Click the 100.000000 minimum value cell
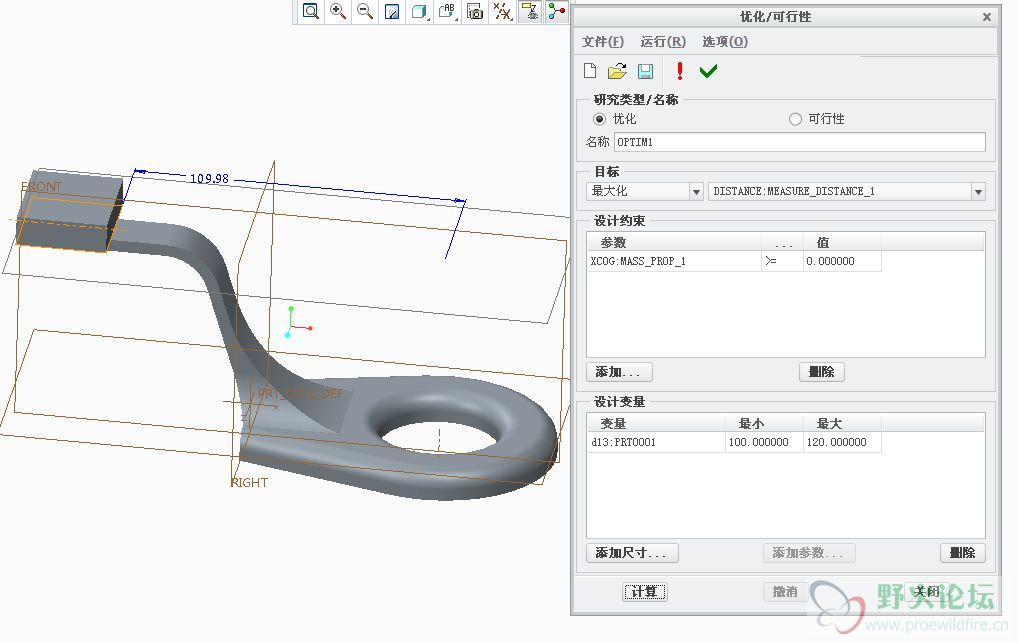Viewport: 1018px width, 643px height. click(764, 442)
